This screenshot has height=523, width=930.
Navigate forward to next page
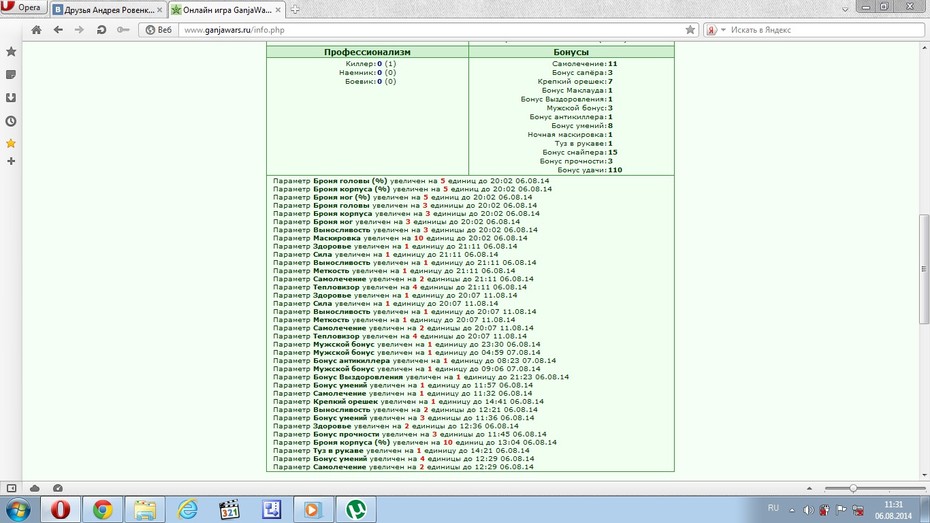79,30
